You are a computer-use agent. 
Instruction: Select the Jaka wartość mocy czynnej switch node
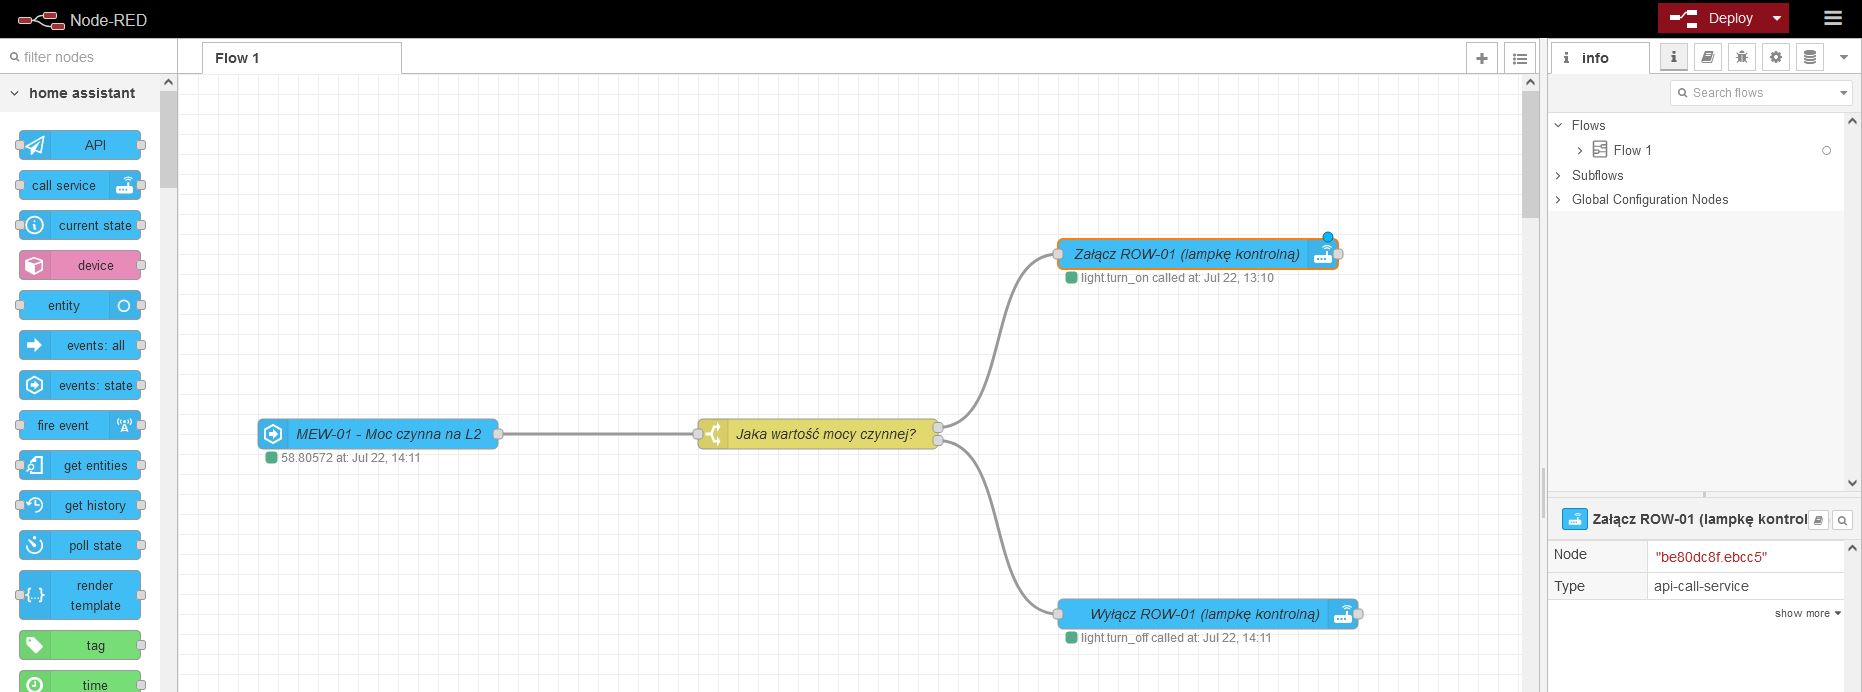pyautogui.click(x=825, y=434)
